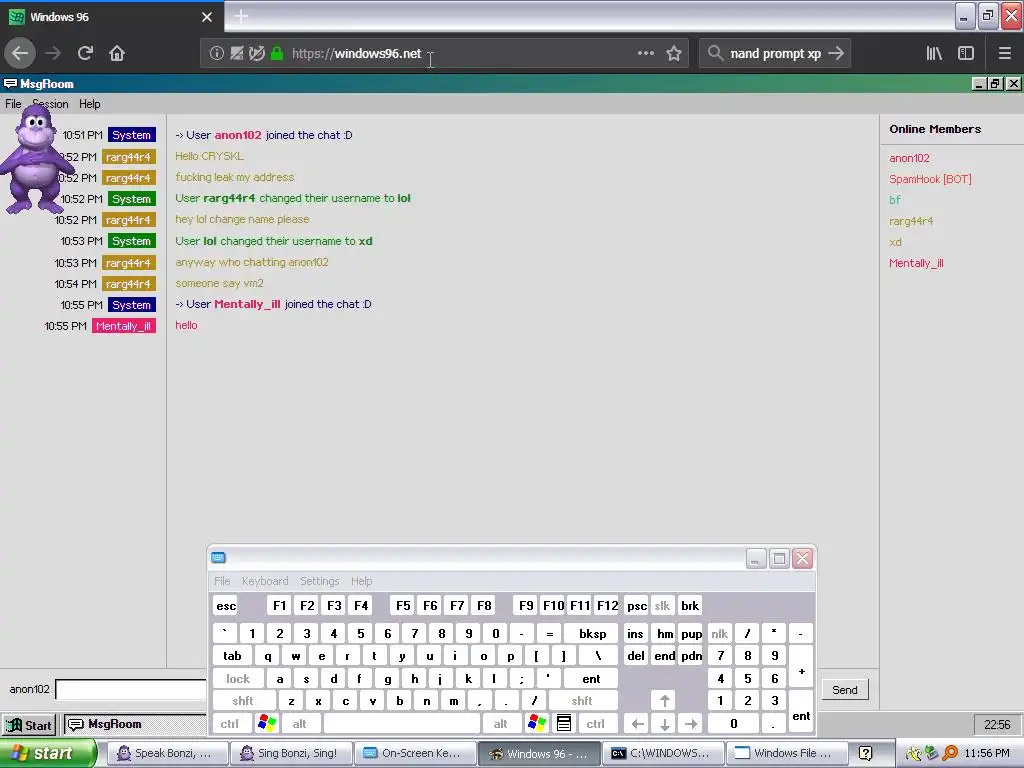Toggle the left shft key
Screen dimensions: 1024x768
tap(244, 701)
